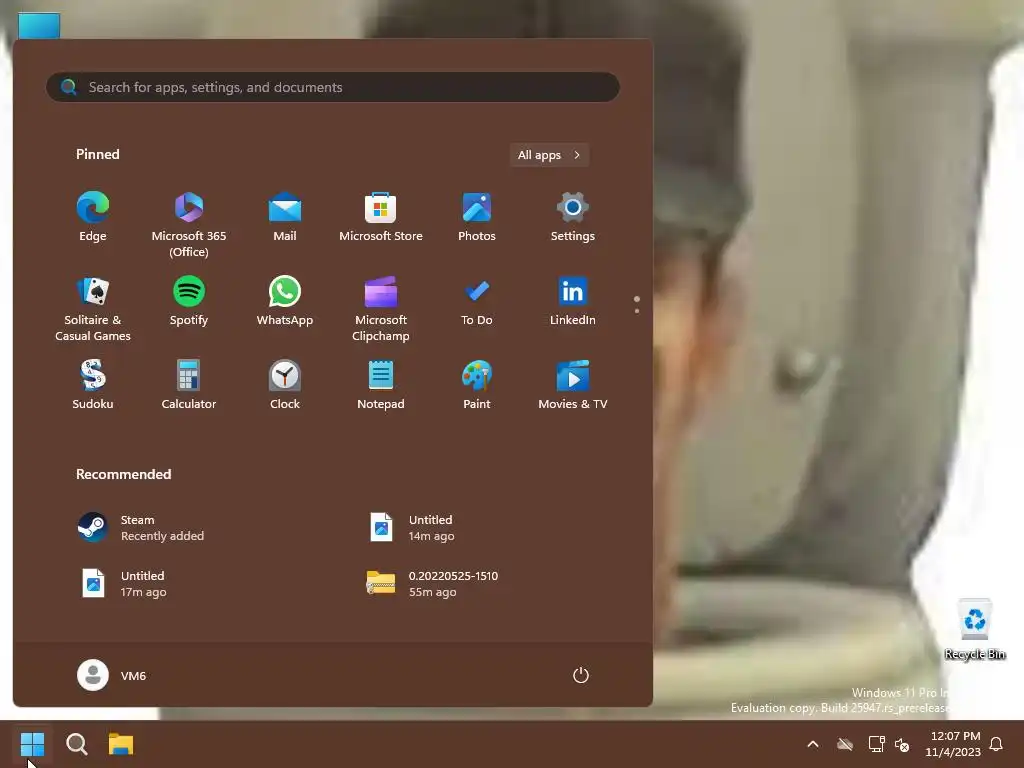The height and width of the screenshot is (768, 1024).
Task: Launch the Clock app
Action: [285, 385]
